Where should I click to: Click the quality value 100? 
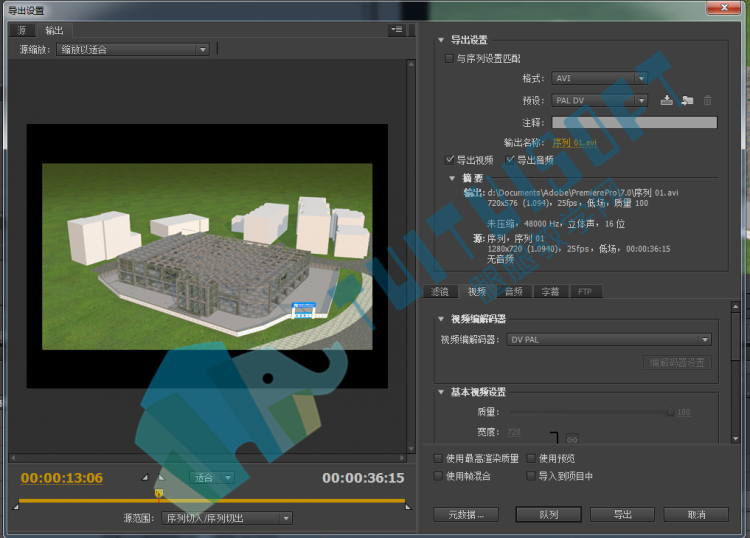coord(684,412)
